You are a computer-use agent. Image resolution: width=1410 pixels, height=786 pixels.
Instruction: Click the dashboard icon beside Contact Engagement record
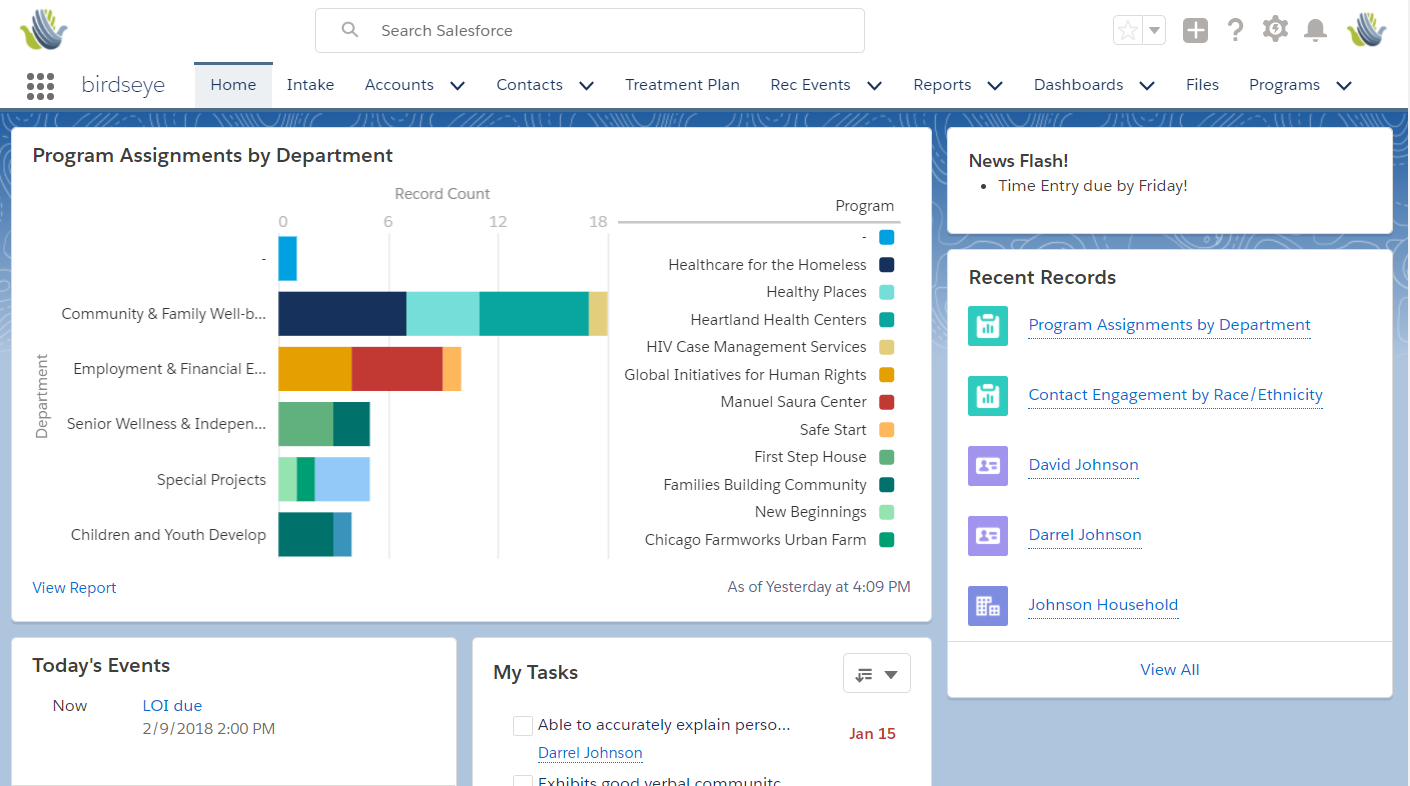click(987, 395)
